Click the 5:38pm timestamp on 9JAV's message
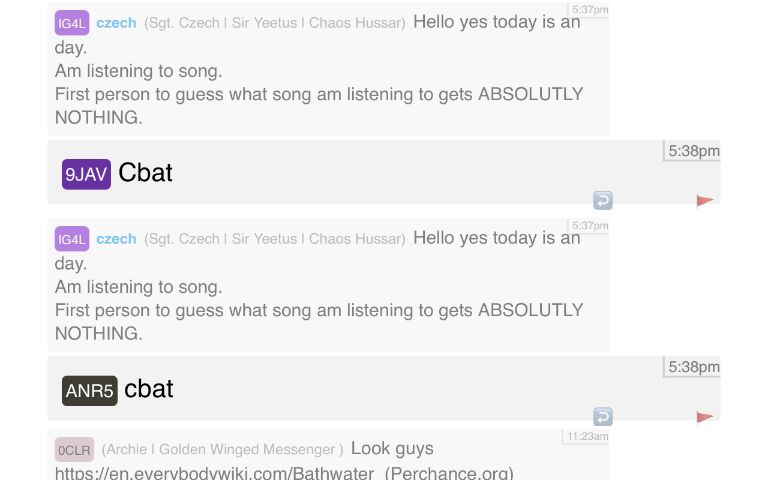768x480 pixels. (693, 151)
